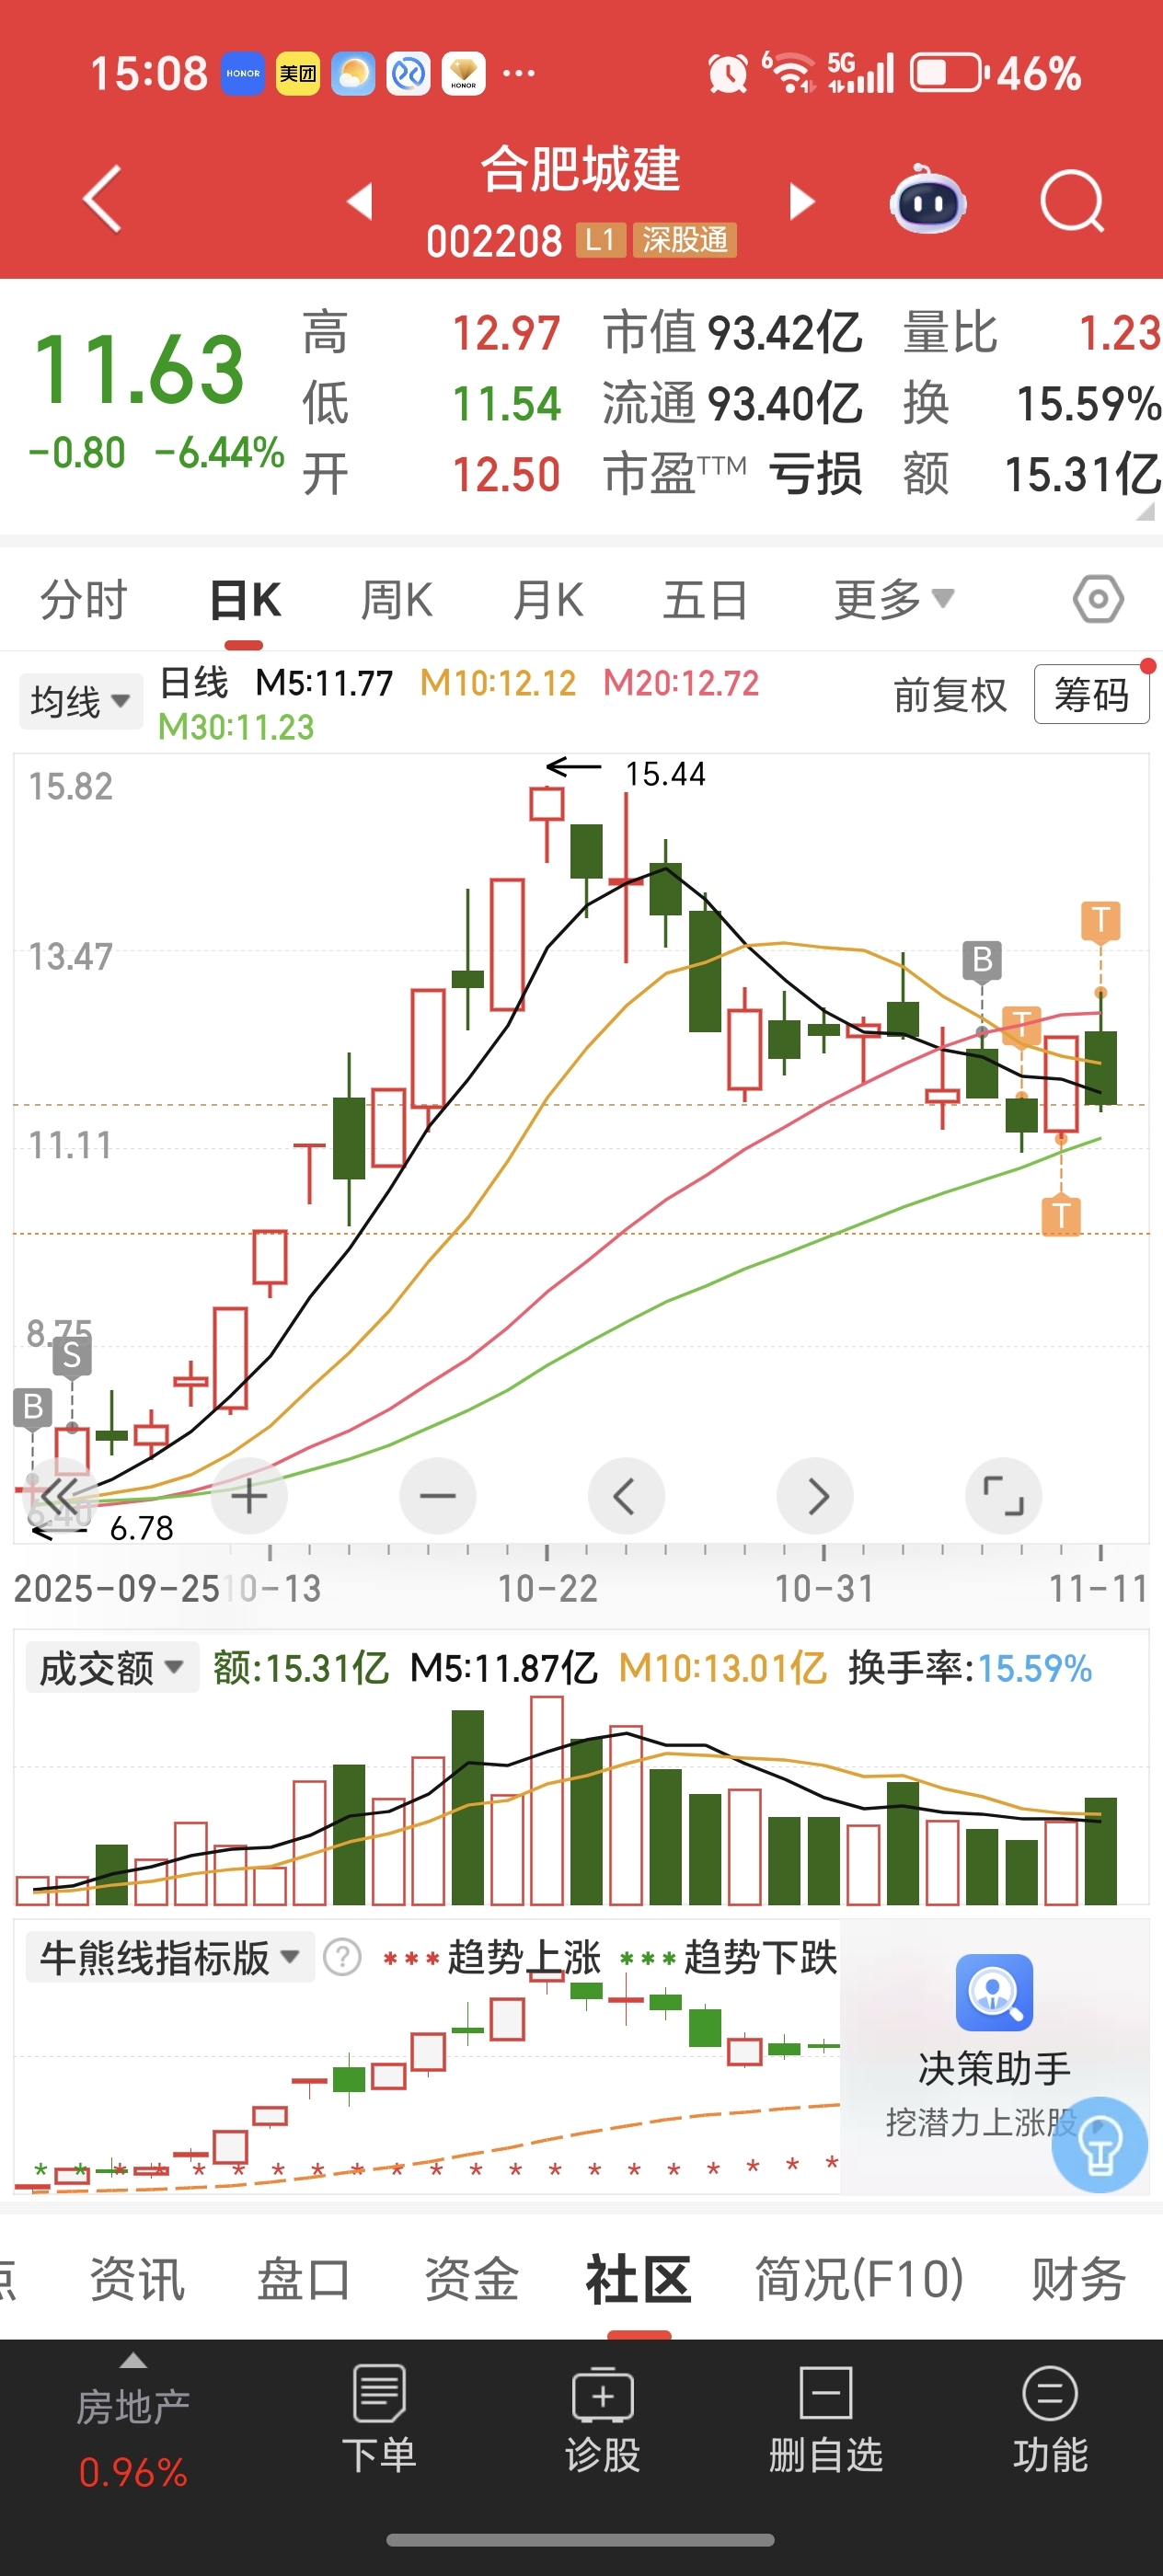
Task: Switch to 周K tab
Action: [x=396, y=600]
